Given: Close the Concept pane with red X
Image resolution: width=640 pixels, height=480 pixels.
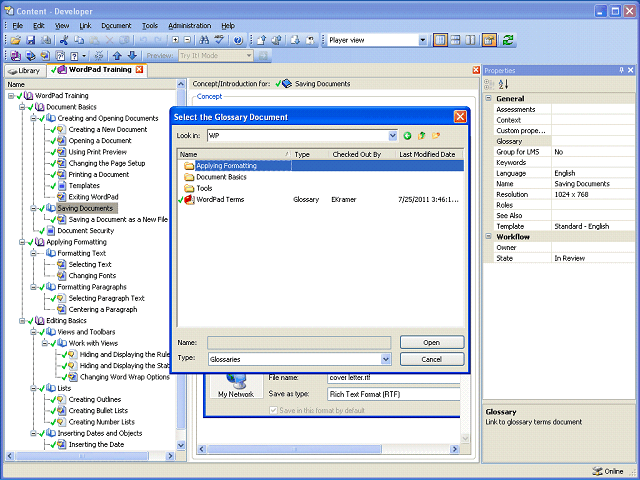Looking at the screenshot, I should tap(476, 70).
